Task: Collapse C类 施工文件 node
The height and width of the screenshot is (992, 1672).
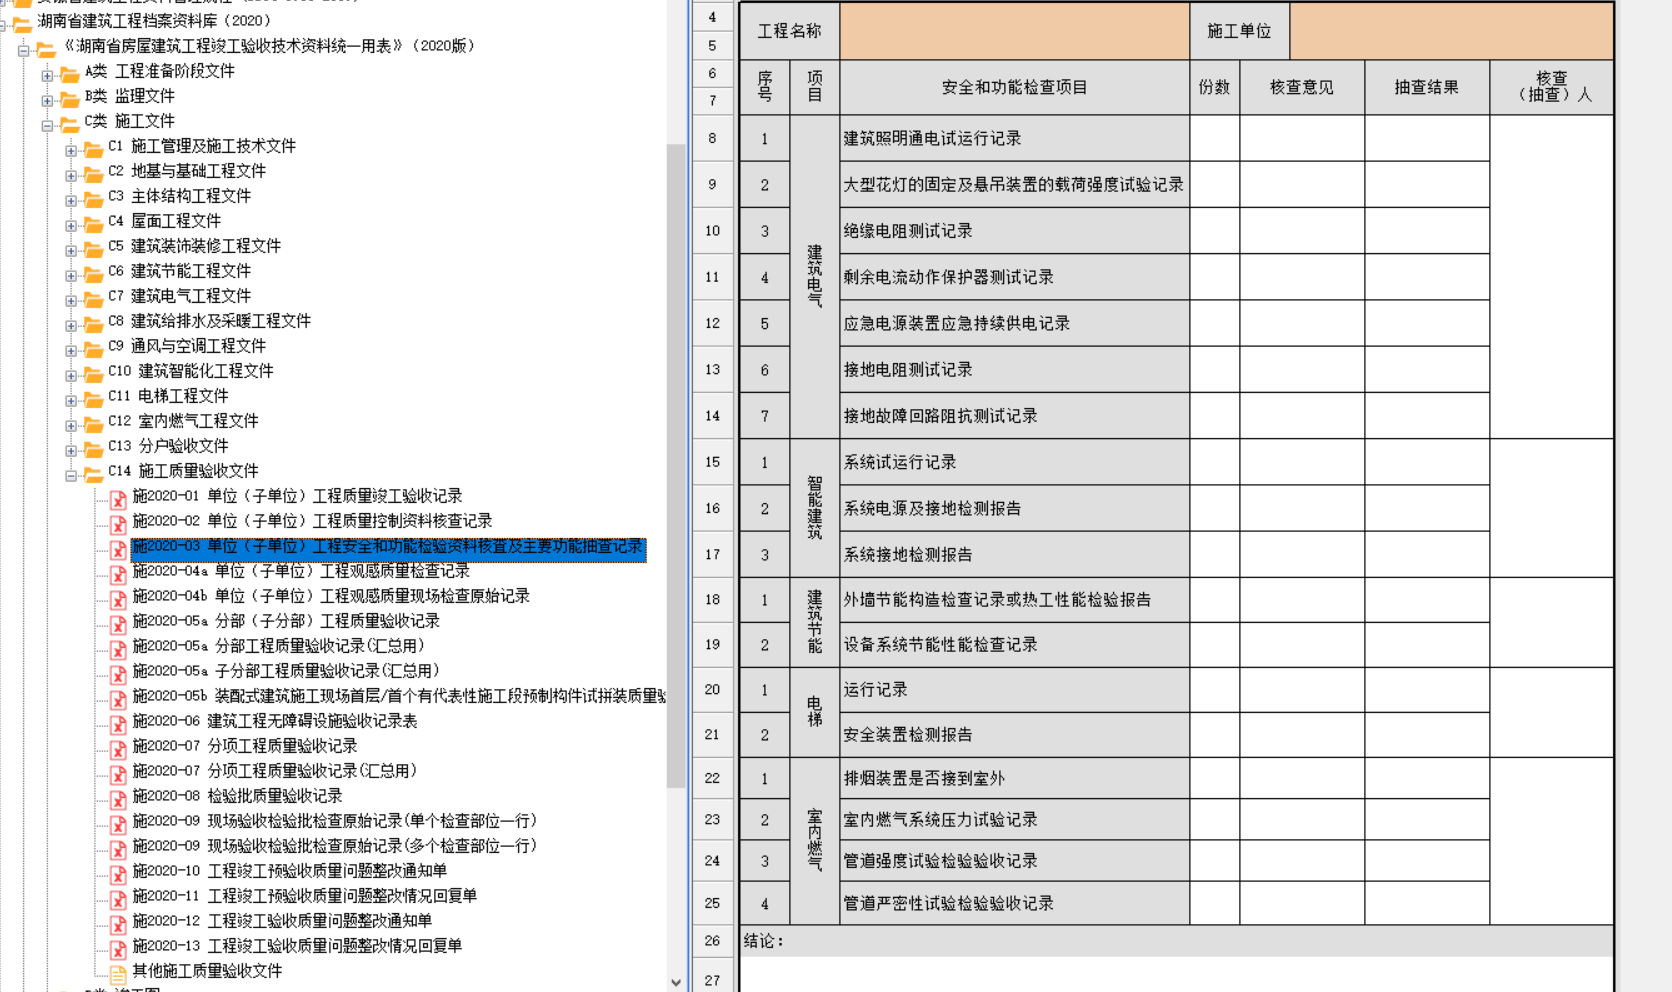Action: point(47,125)
